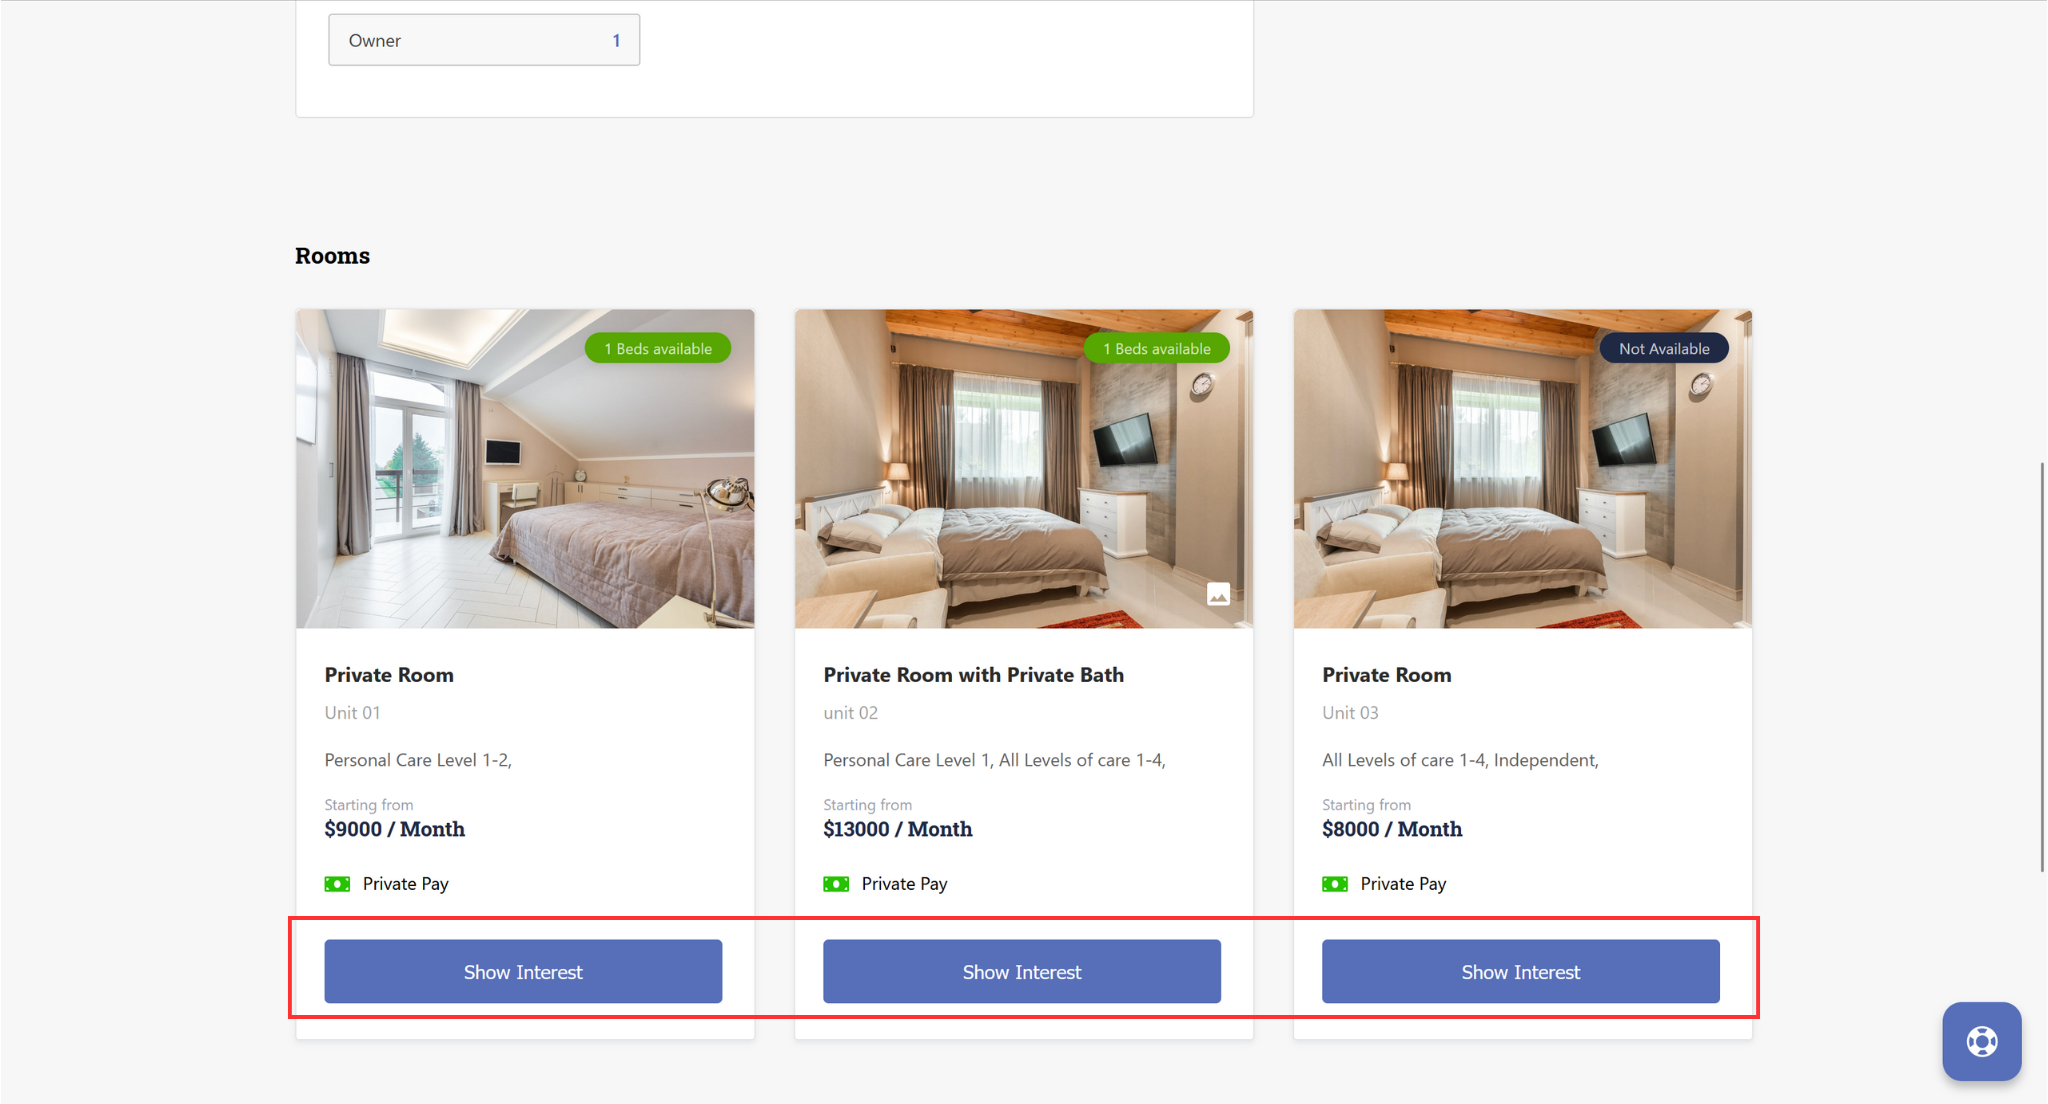
Task: Click the Private Pay cash icon for Unit 03
Action: tap(1335, 884)
